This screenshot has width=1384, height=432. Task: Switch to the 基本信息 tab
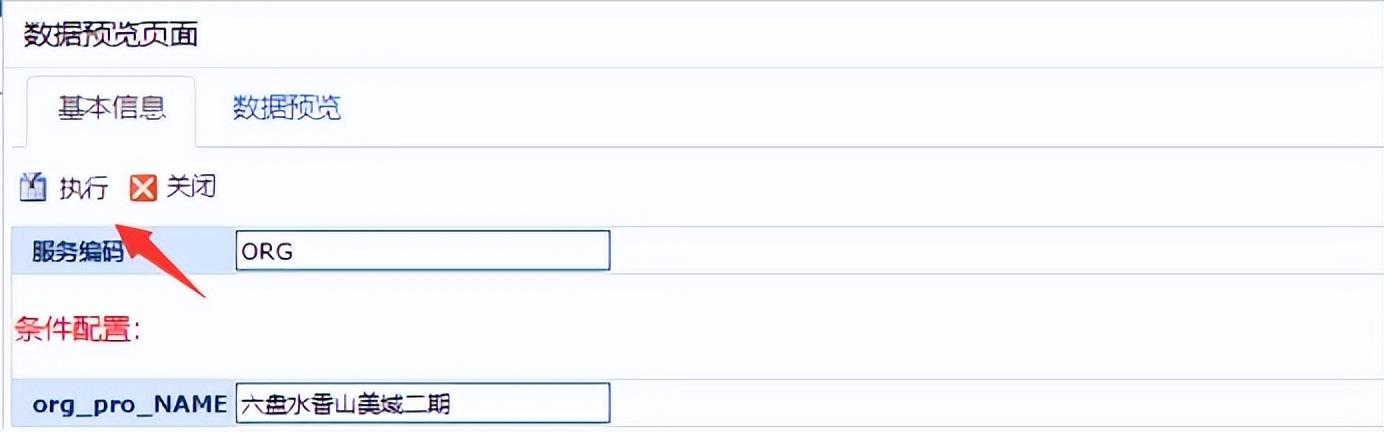click(x=111, y=108)
